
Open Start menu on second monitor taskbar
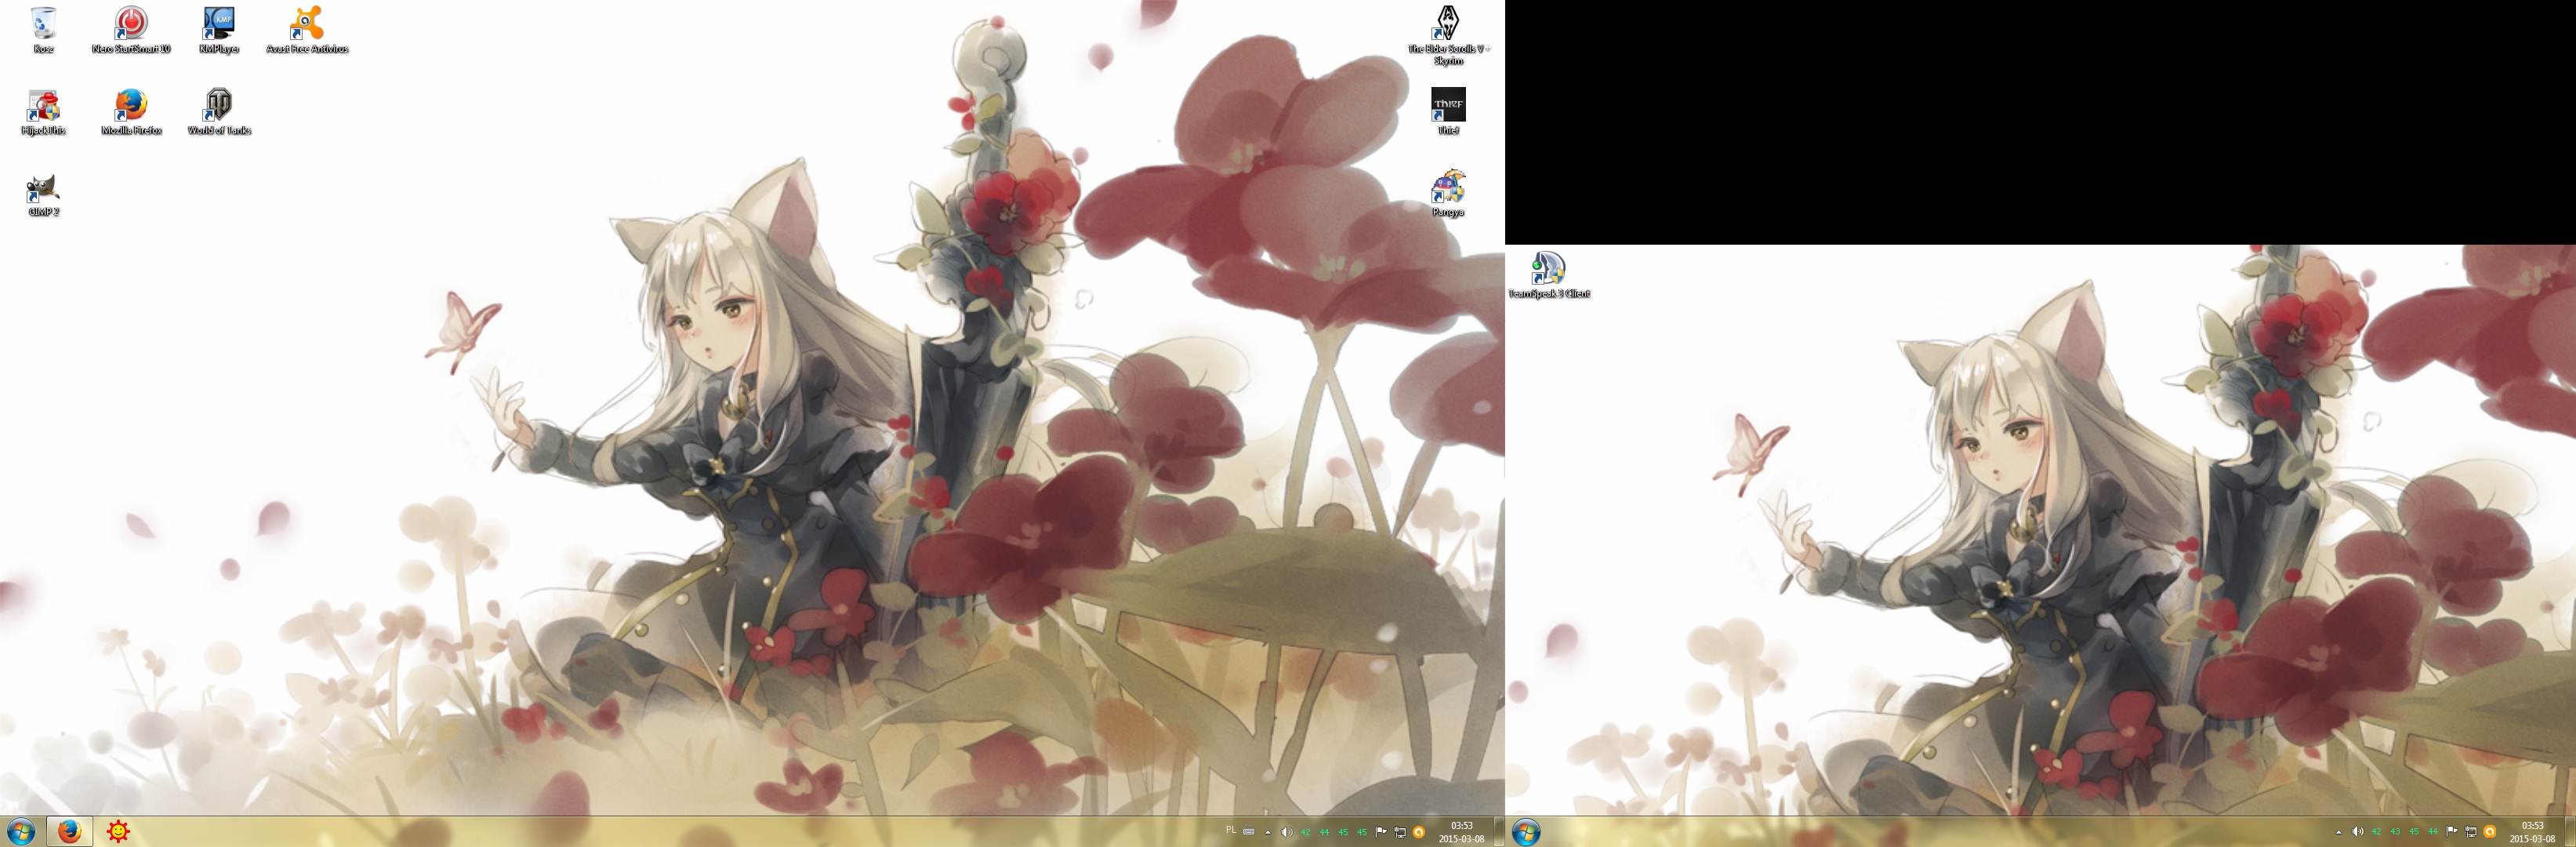(x=1526, y=831)
